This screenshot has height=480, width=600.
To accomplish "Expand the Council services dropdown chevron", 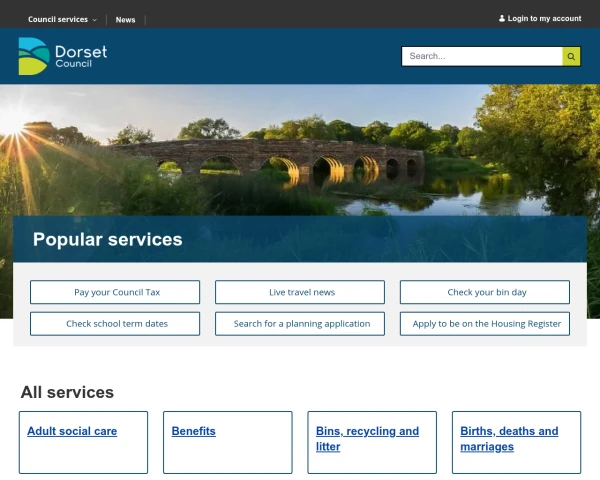I will [95, 20].
